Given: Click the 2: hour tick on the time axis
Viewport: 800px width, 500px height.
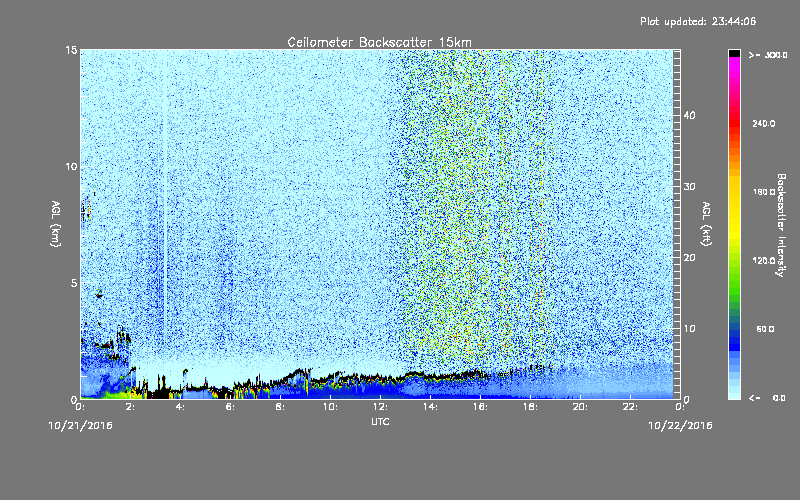Looking at the screenshot, I should 131,407.
